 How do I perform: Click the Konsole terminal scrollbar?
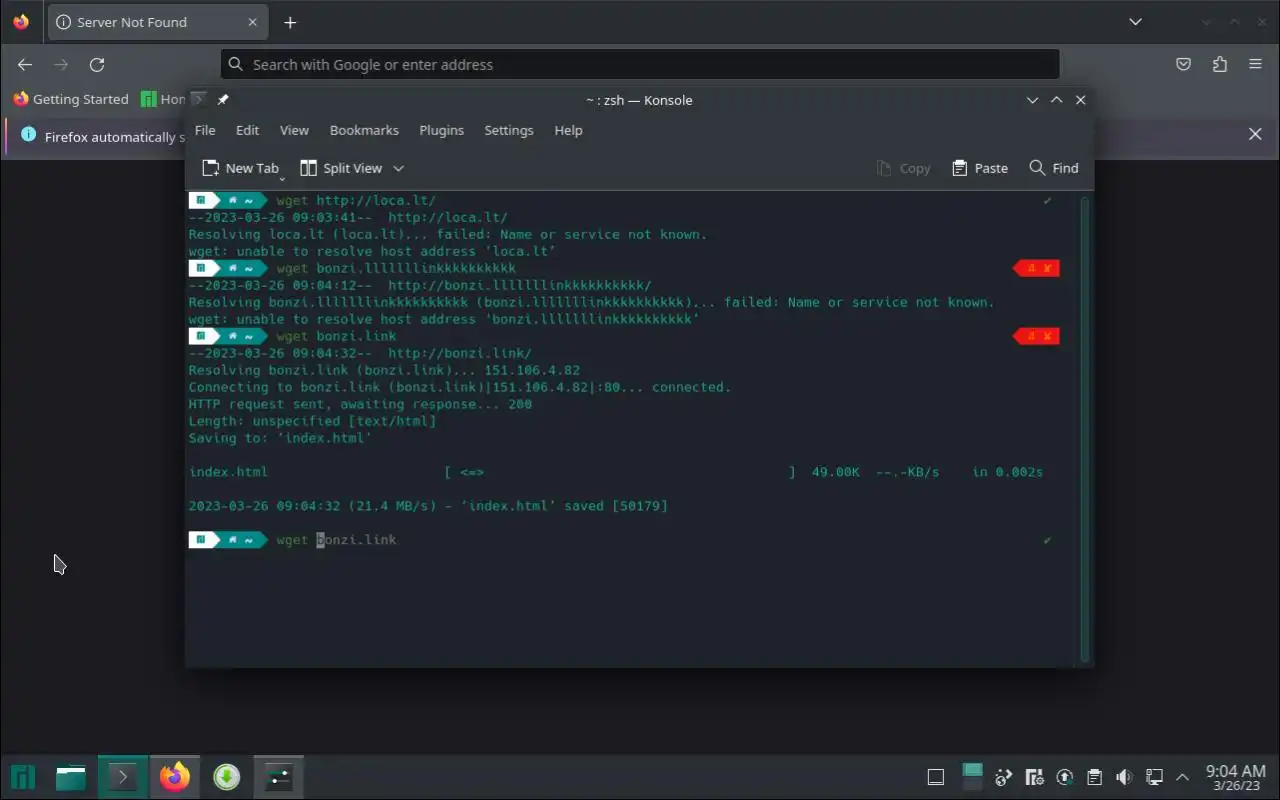(1084, 427)
